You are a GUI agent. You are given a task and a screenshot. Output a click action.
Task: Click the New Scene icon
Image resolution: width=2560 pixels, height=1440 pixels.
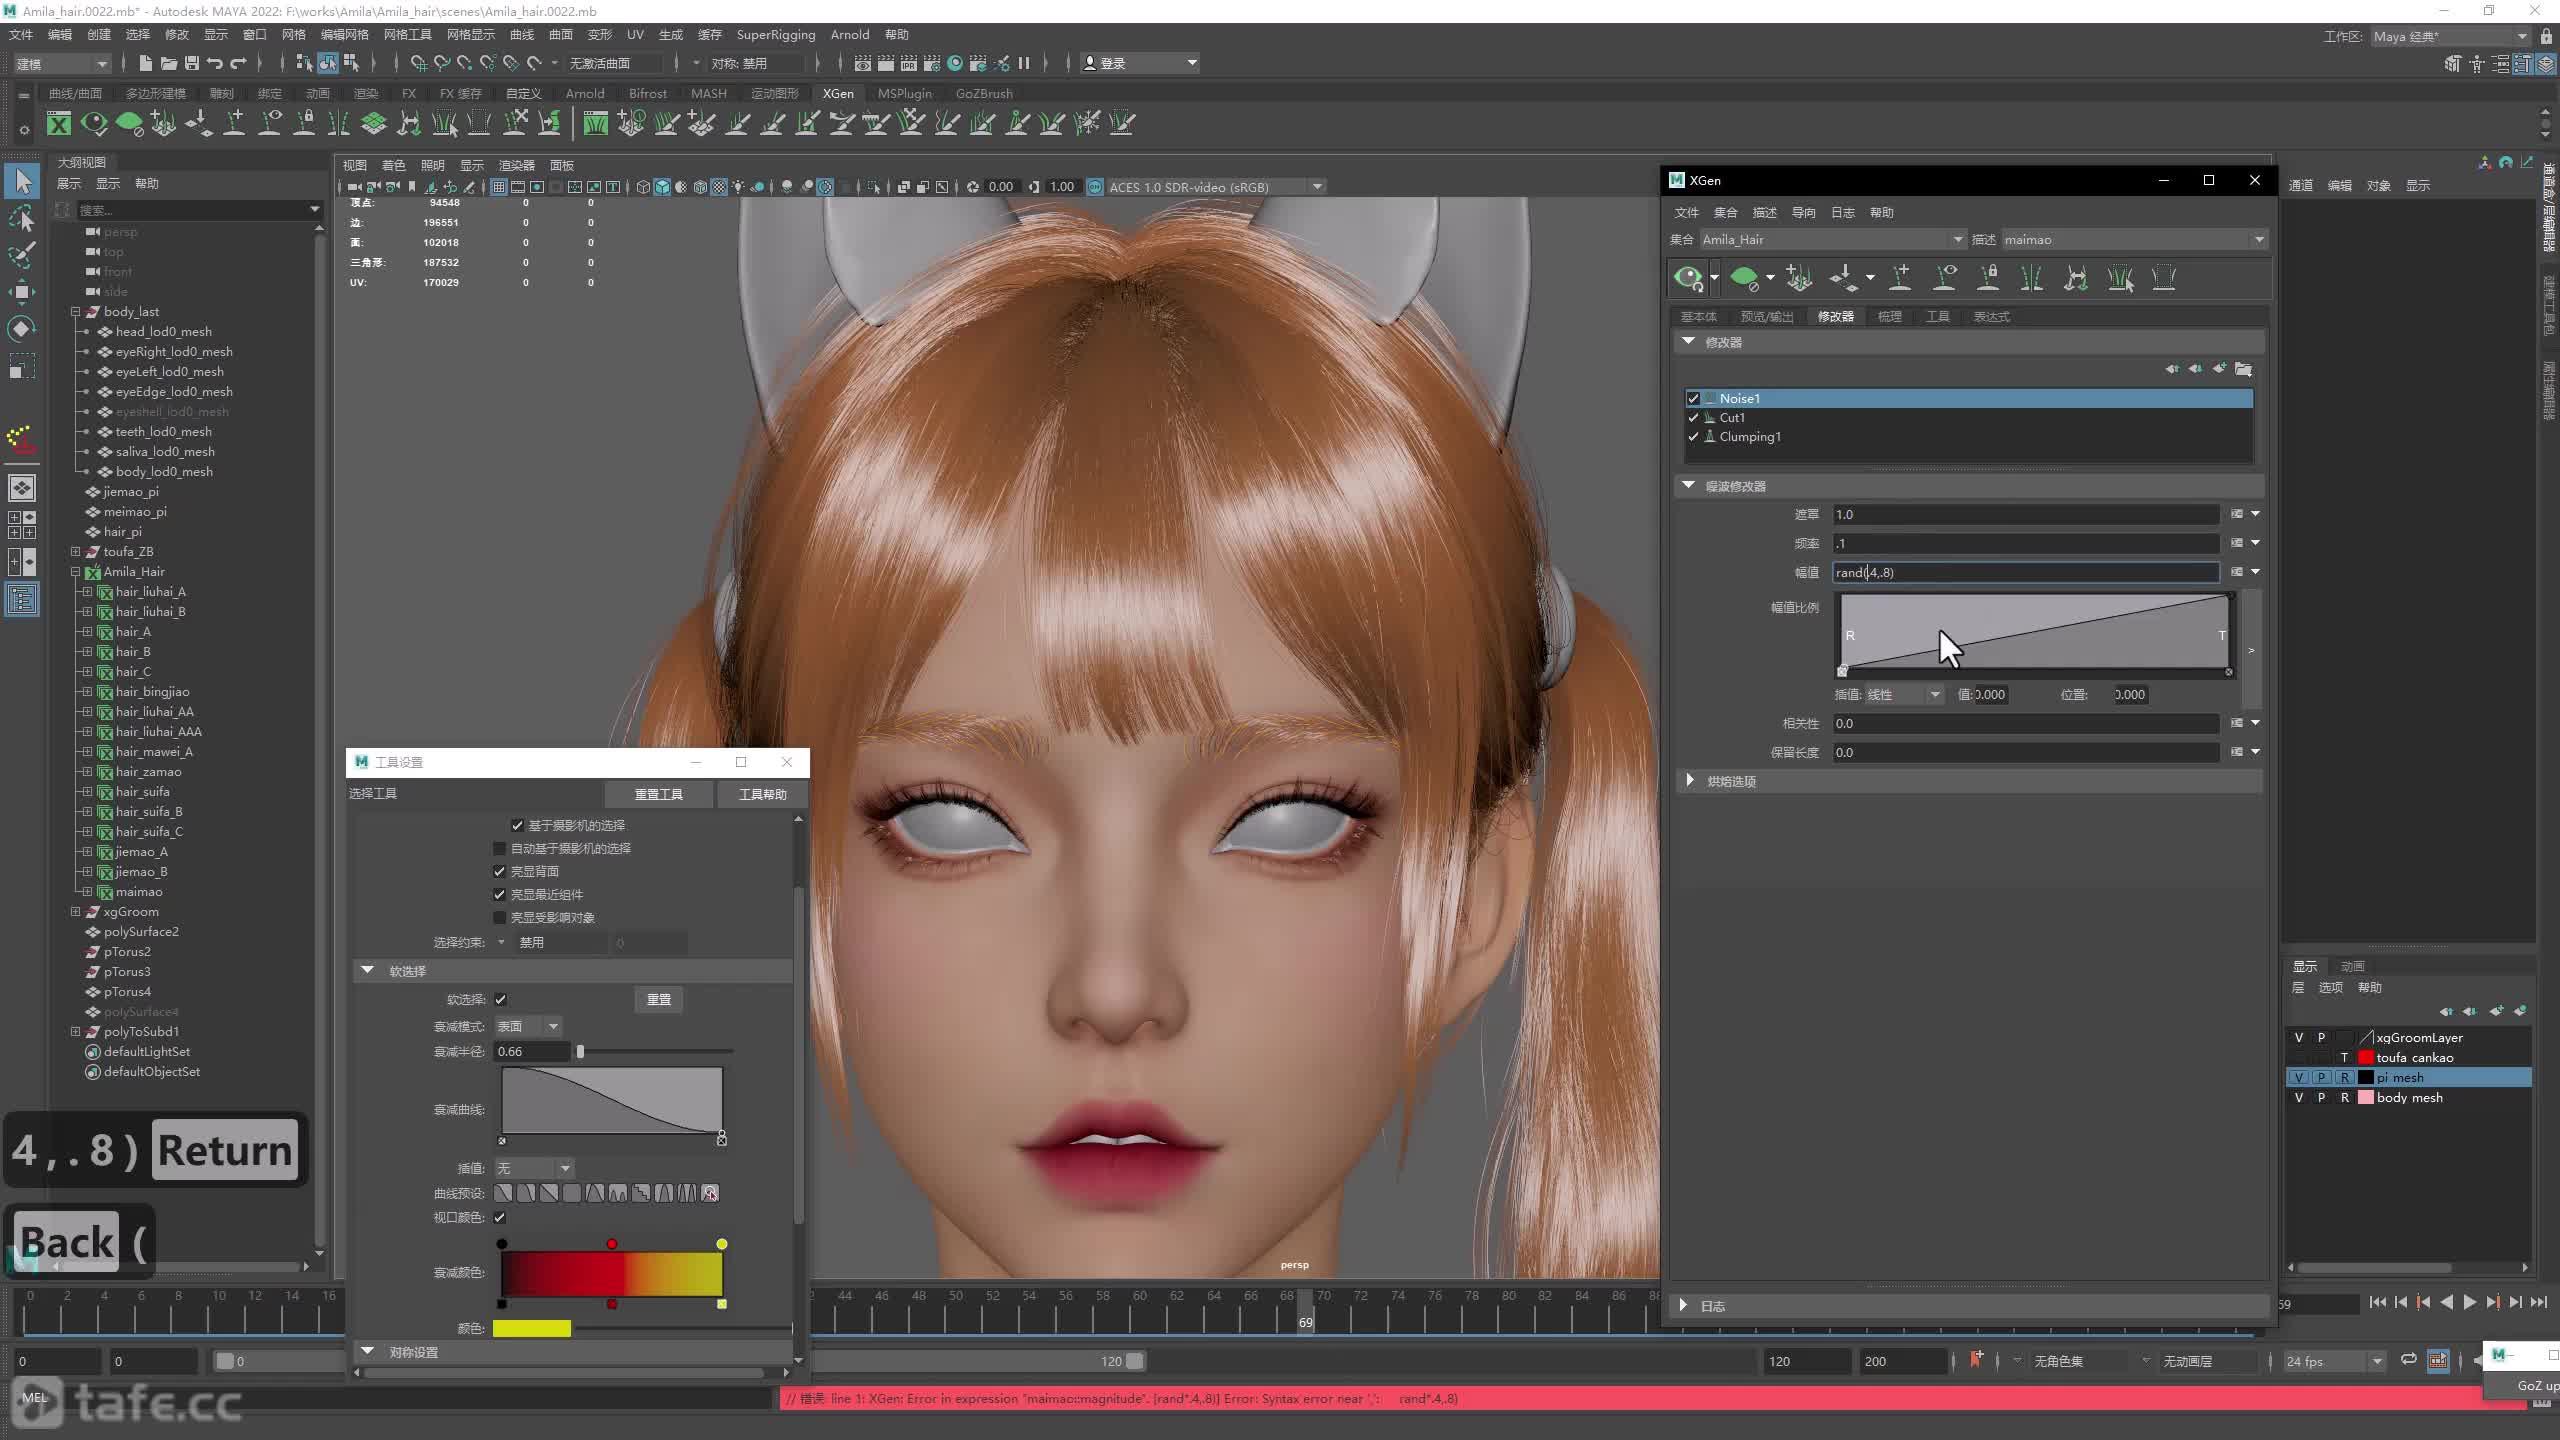145,63
